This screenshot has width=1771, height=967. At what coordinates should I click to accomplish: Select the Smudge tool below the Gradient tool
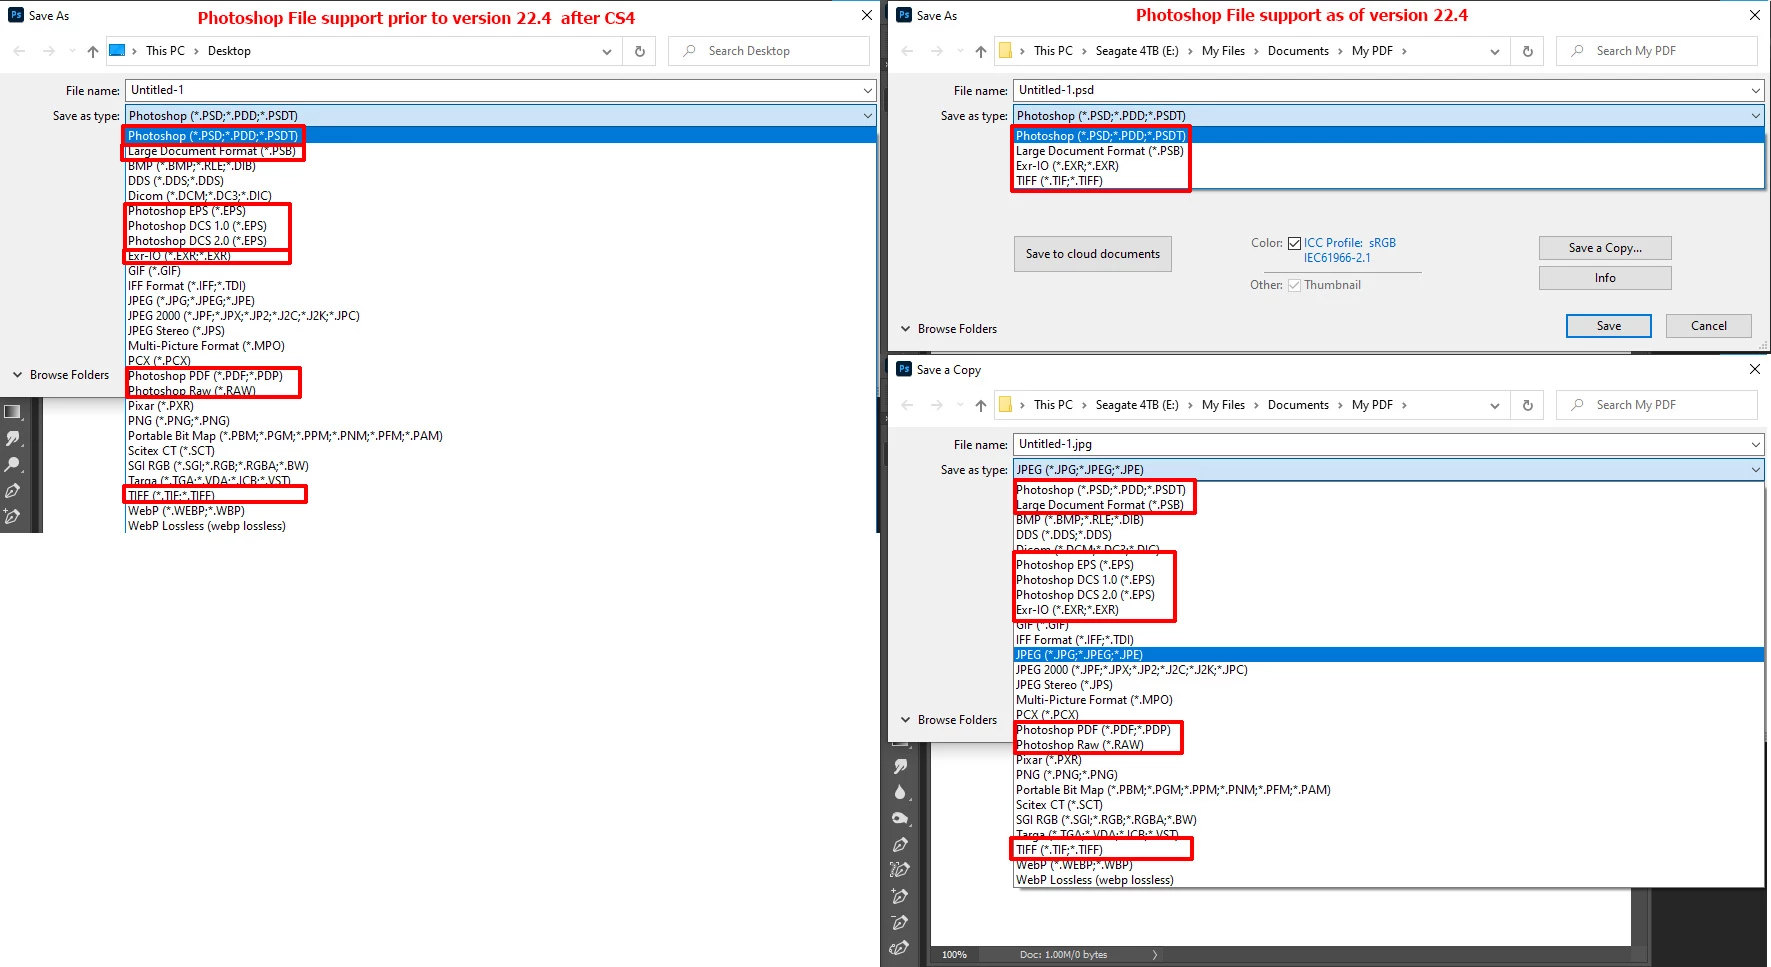12,438
